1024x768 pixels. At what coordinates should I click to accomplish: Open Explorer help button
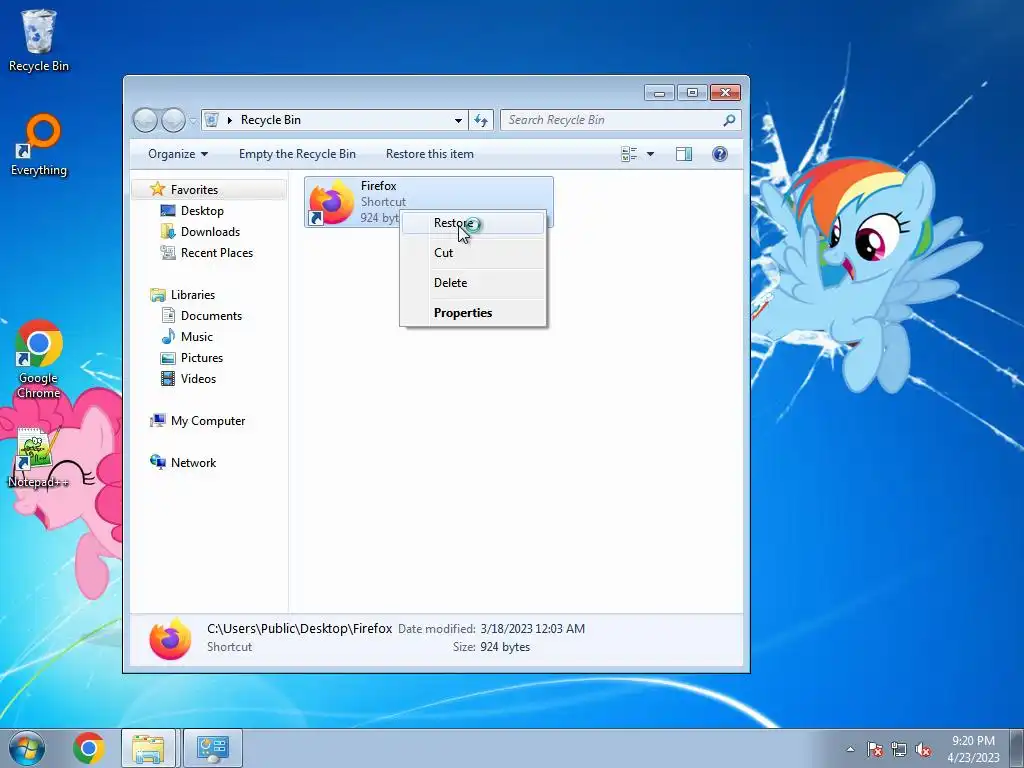point(720,154)
